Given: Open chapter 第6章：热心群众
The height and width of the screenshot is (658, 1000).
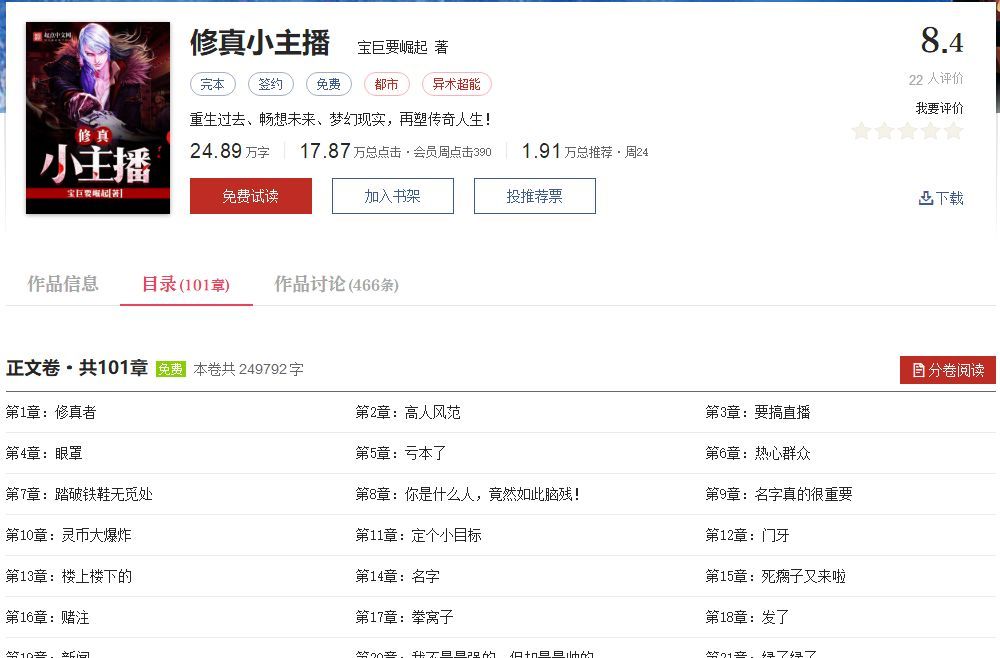Looking at the screenshot, I should click(758, 453).
